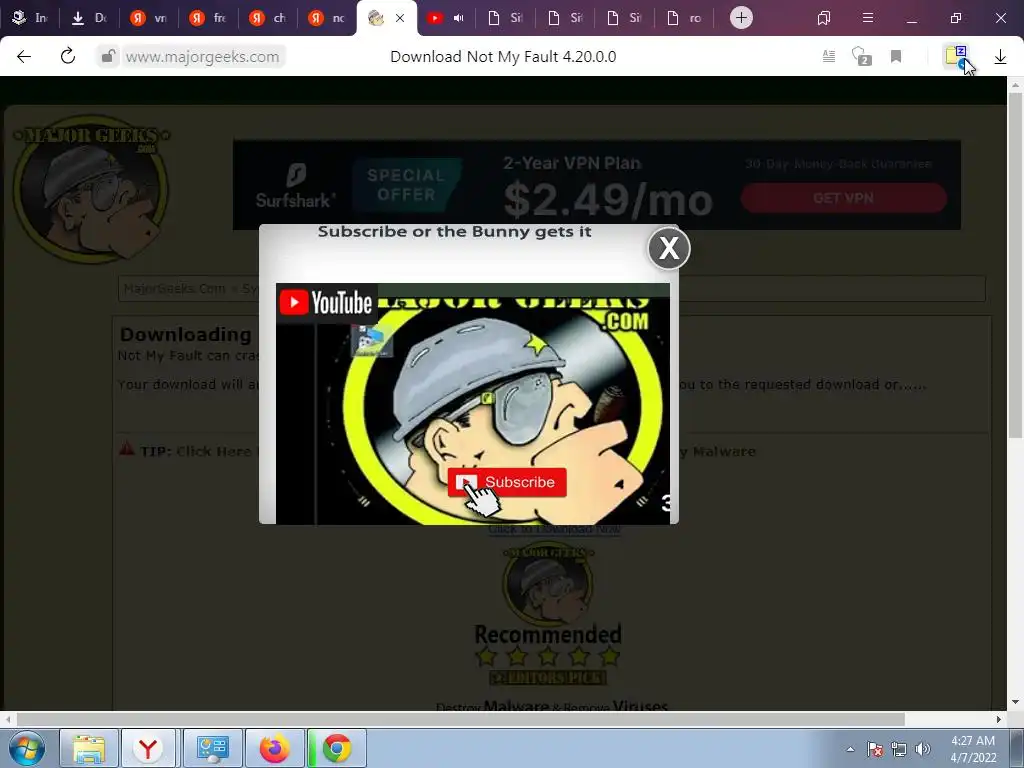Reload the current page
Screen dimensions: 1024x768
[x=67, y=57]
